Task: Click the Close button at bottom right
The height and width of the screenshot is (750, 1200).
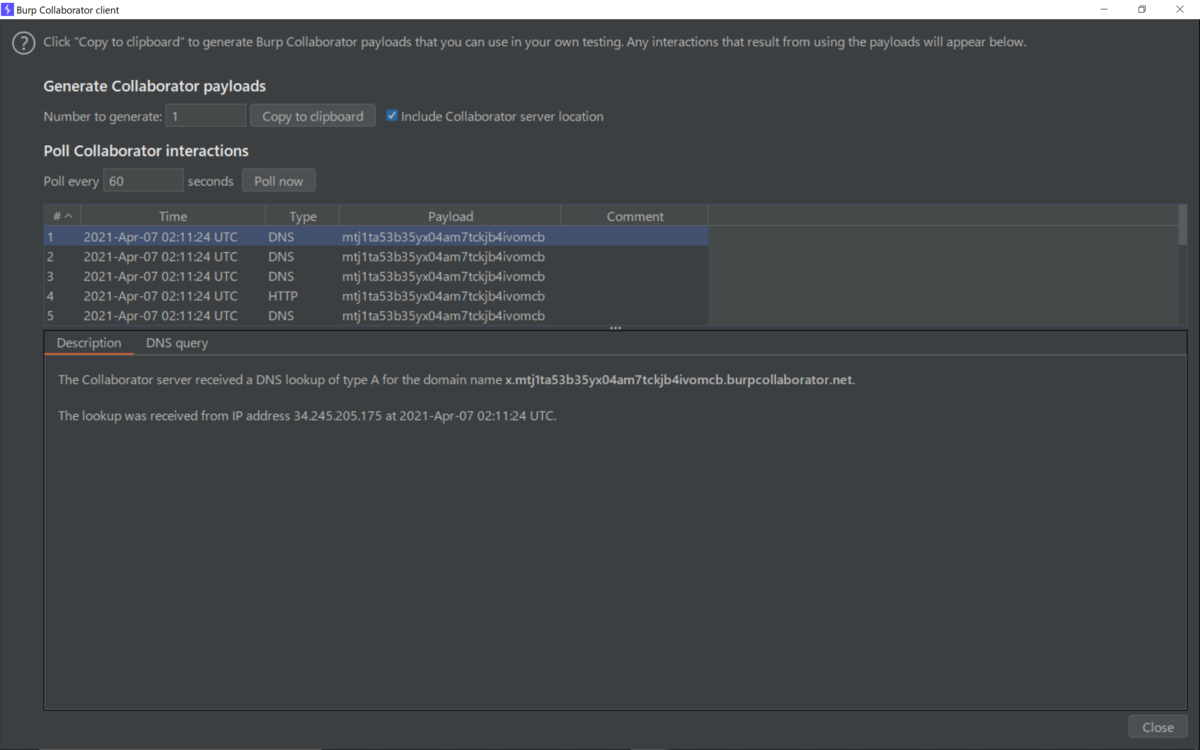Action: [1158, 727]
